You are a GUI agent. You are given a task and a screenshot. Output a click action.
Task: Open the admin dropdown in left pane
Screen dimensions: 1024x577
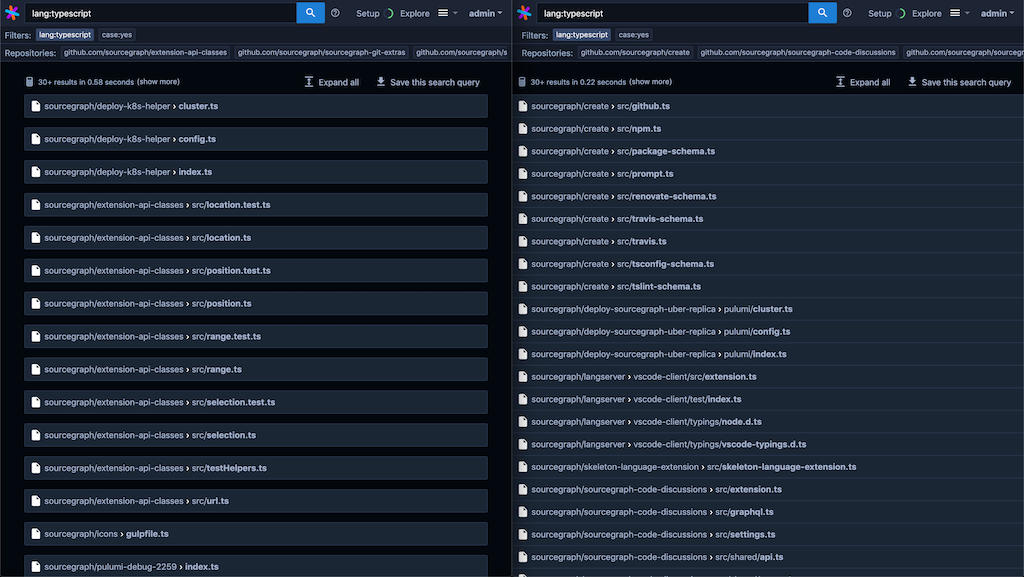485,13
